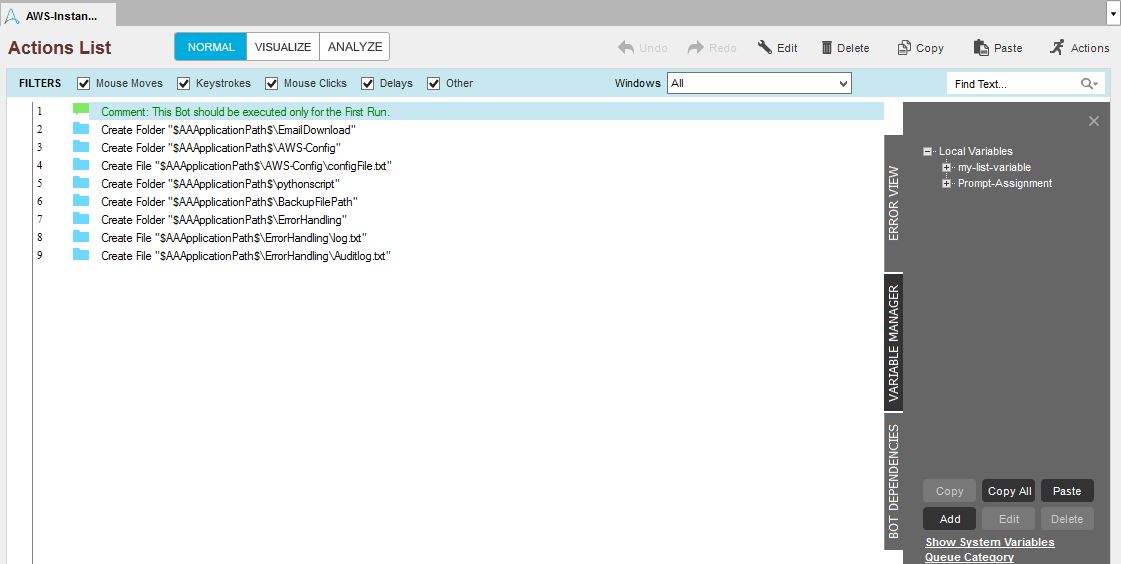Click the green comment icon on line 1

point(81,111)
